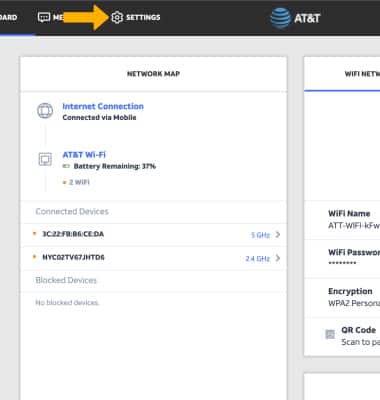This screenshot has width=380, height=400.
Task: Click the 2.4 GHz band label
Action: (258, 258)
